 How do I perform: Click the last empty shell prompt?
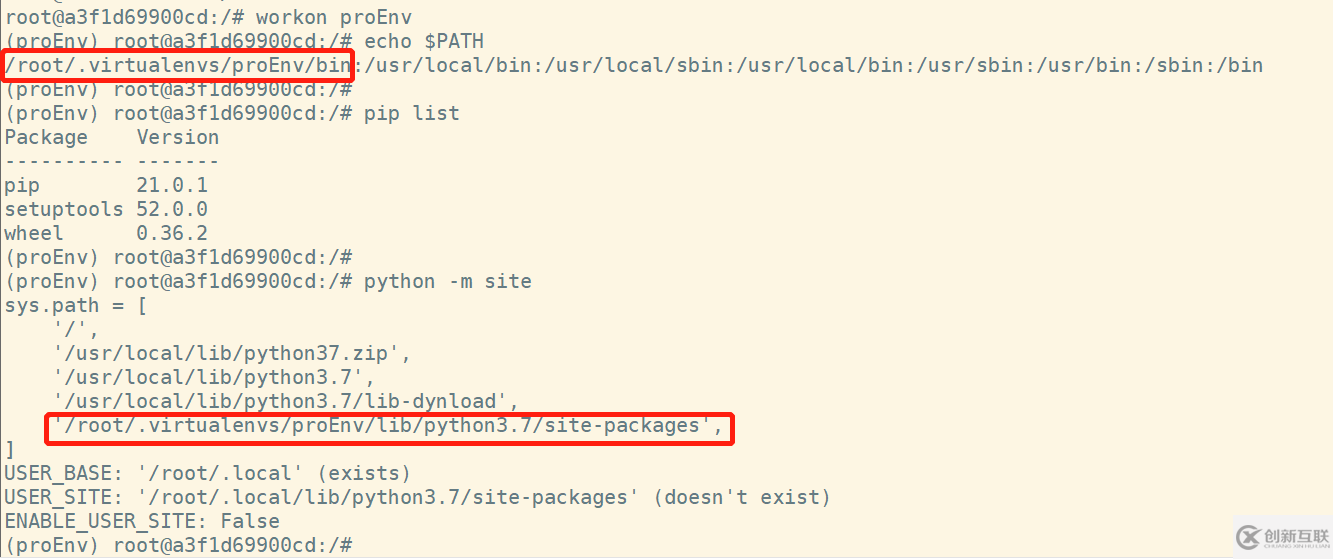point(178,545)
